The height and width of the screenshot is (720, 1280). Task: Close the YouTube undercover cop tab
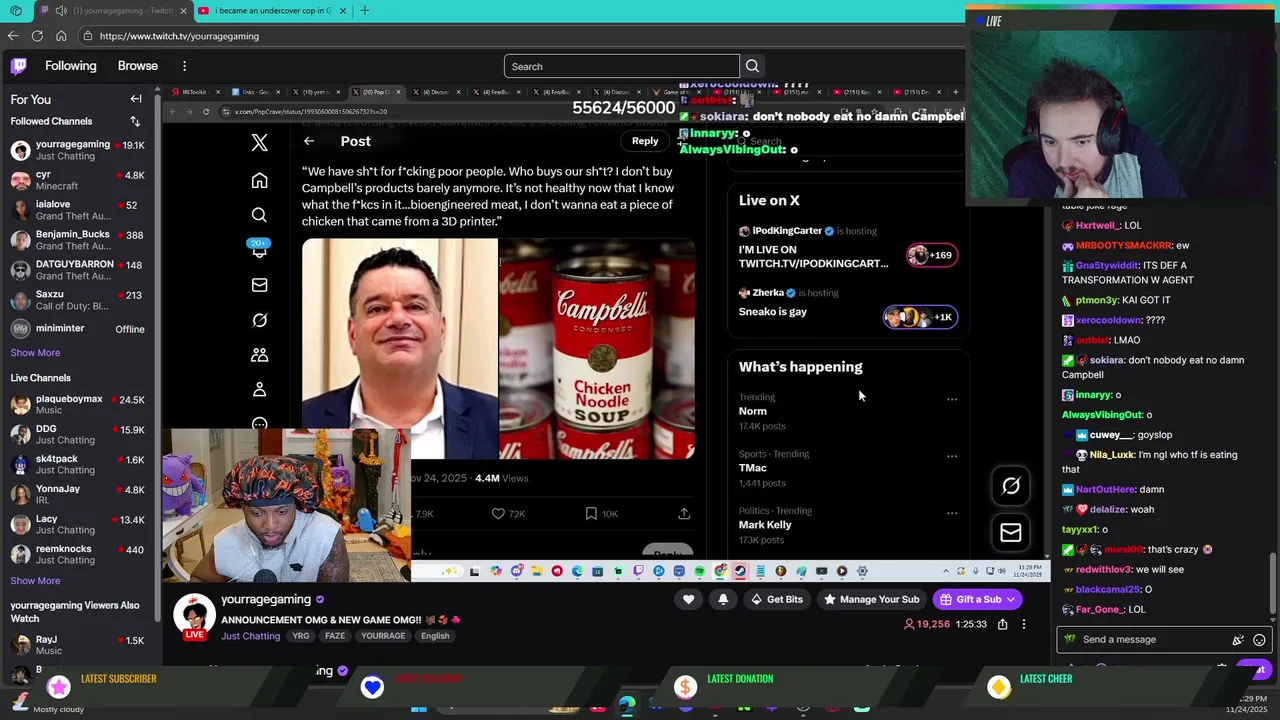(343, 11)
